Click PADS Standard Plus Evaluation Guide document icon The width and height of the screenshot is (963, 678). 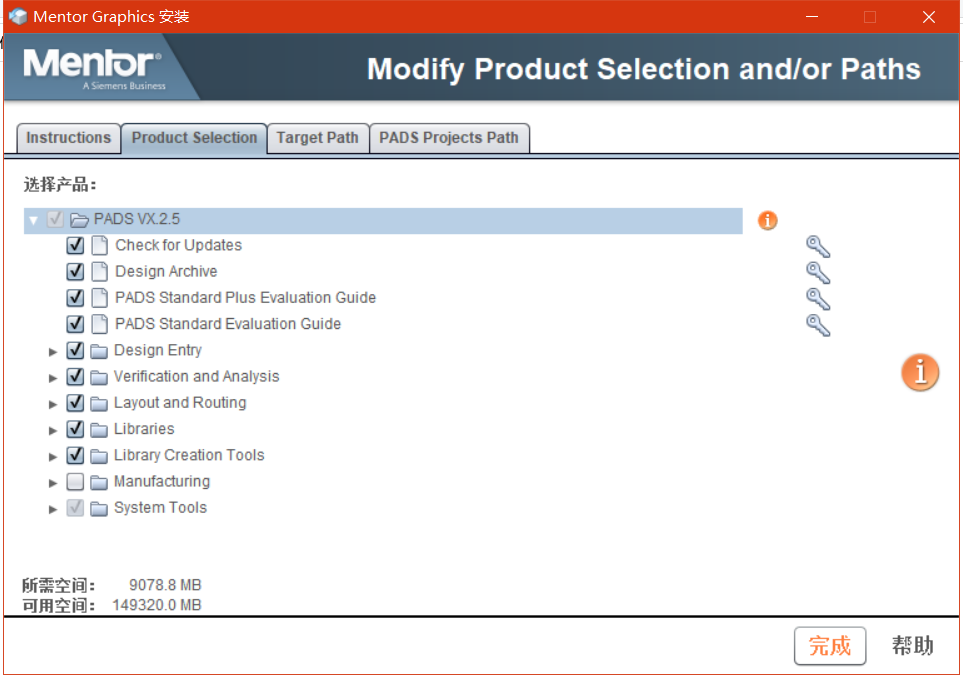pyautogui.click(x=99, y=298)
